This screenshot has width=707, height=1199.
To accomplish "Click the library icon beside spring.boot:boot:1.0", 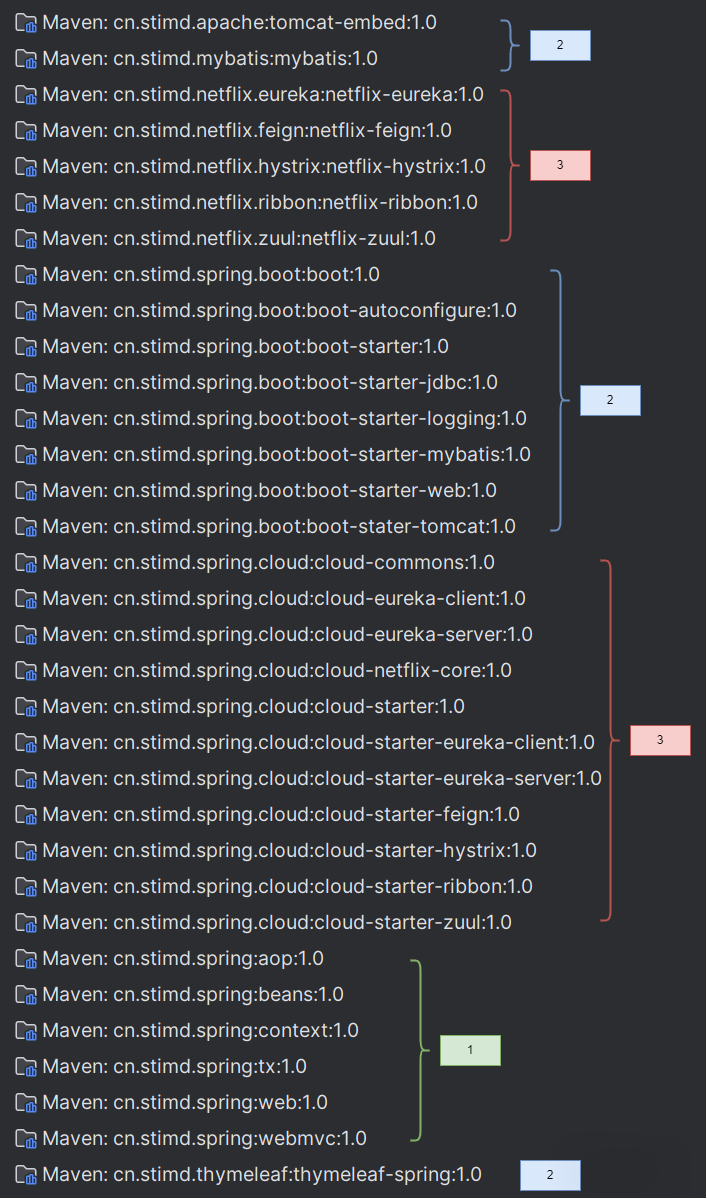I will pyautogui.click(x=26, y=275).
